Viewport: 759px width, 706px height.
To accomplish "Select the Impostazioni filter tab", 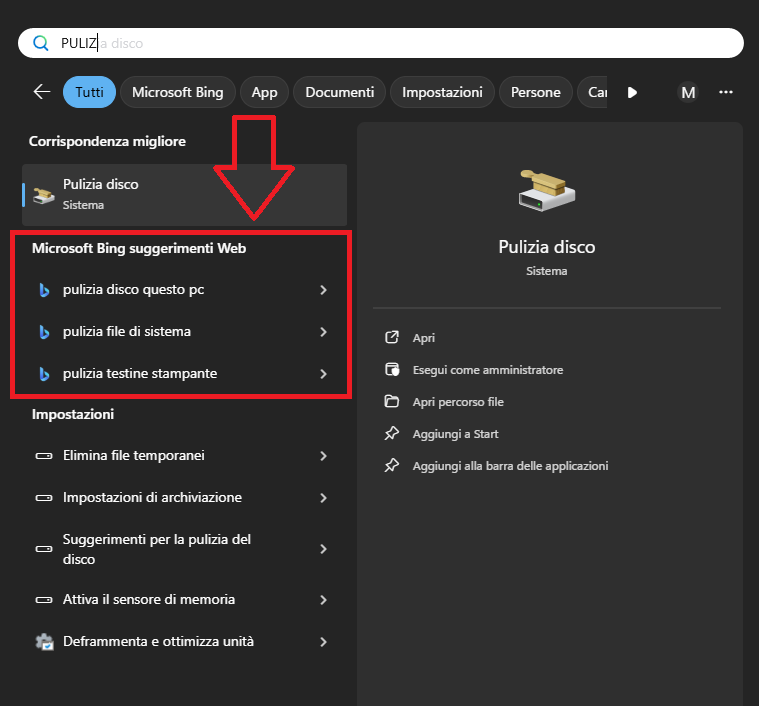I will (x=442, y=92).
